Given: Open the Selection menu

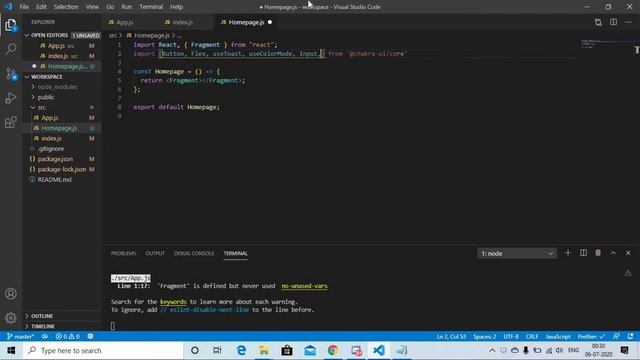Looking at the screenshot, I should pos(66,7).
